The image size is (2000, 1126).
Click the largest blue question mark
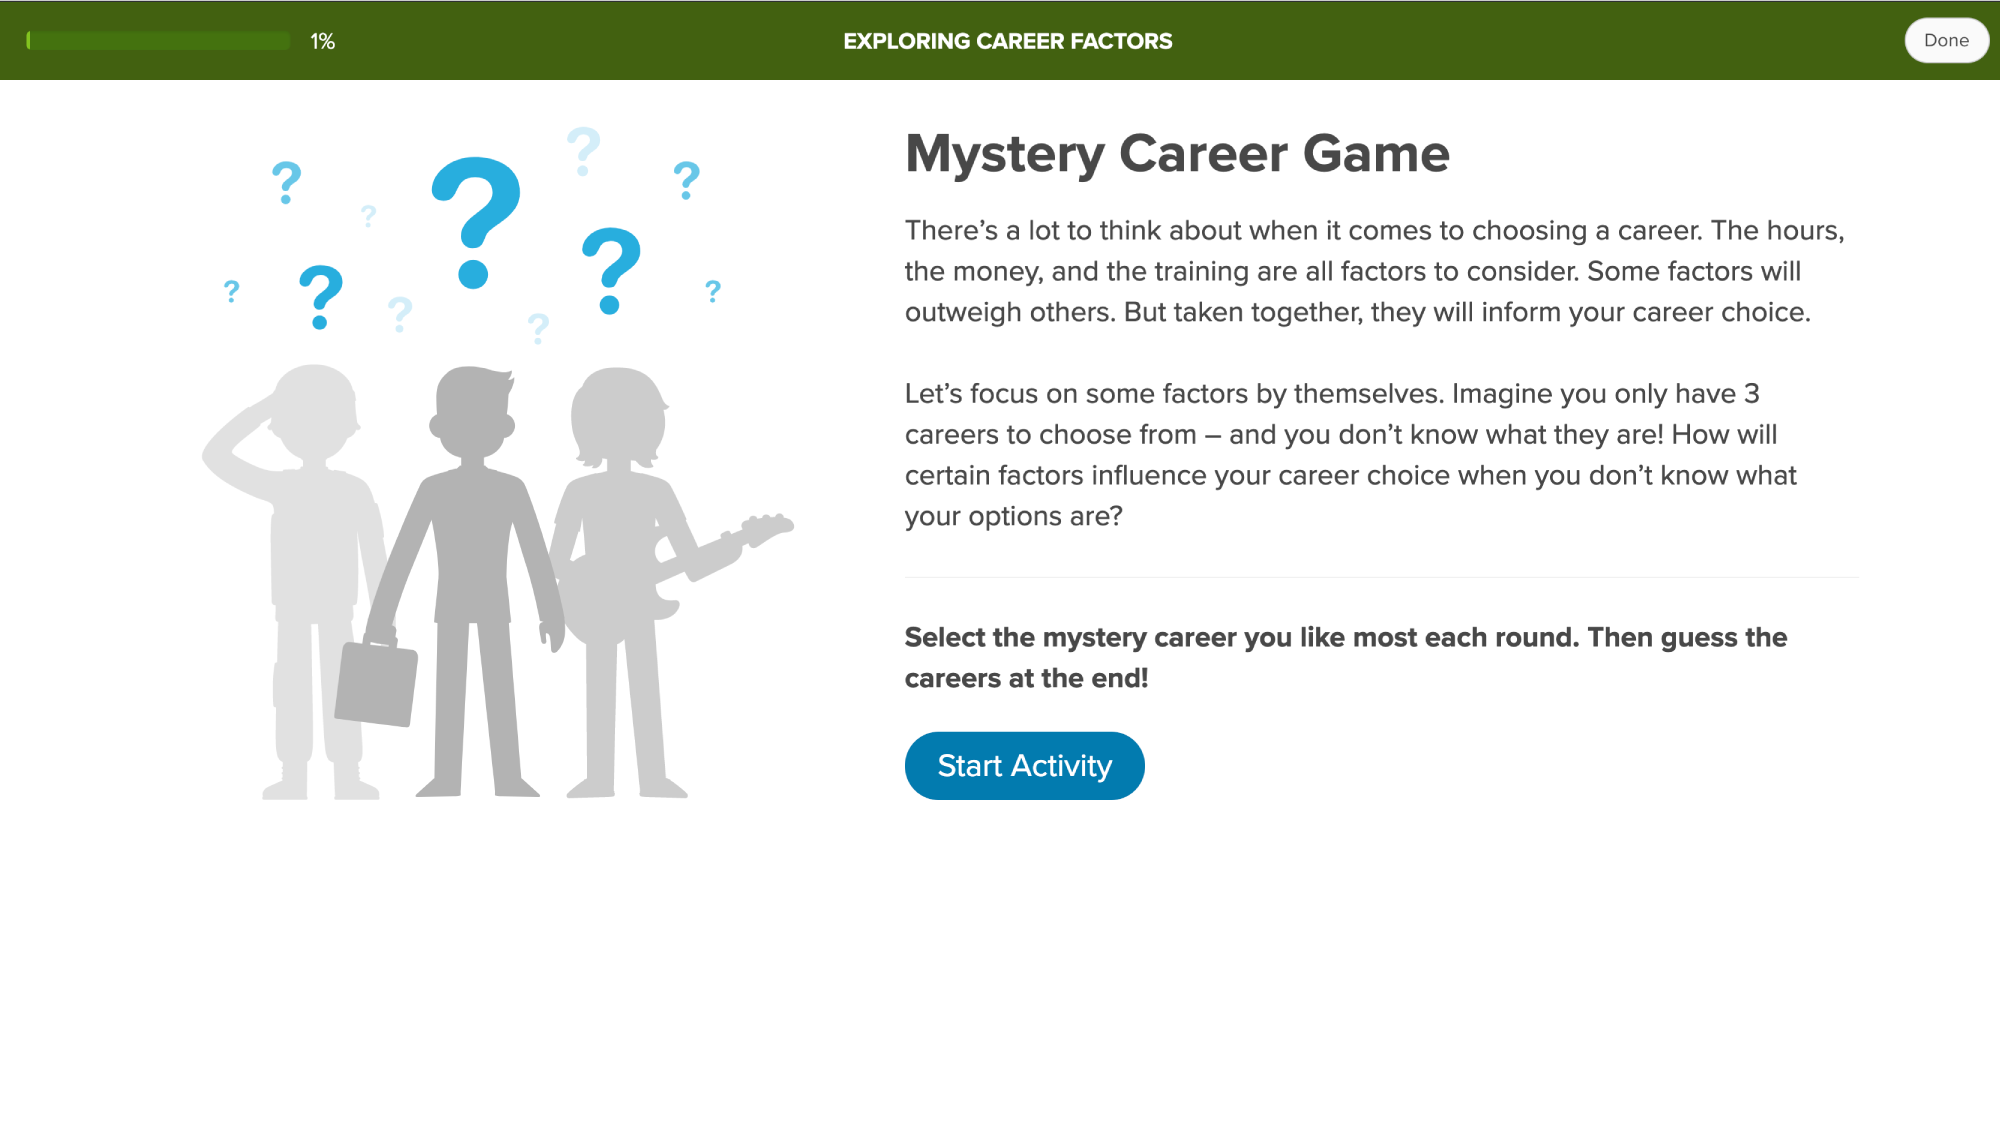pos(476,222)
